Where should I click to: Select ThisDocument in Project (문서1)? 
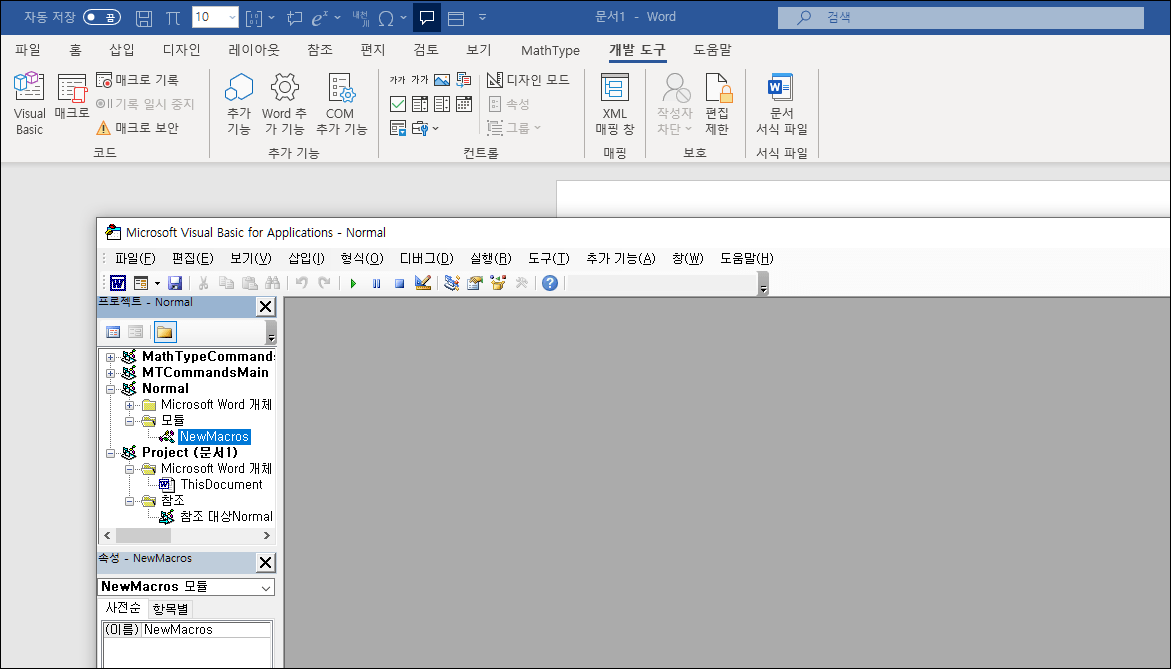pos(221,485)
